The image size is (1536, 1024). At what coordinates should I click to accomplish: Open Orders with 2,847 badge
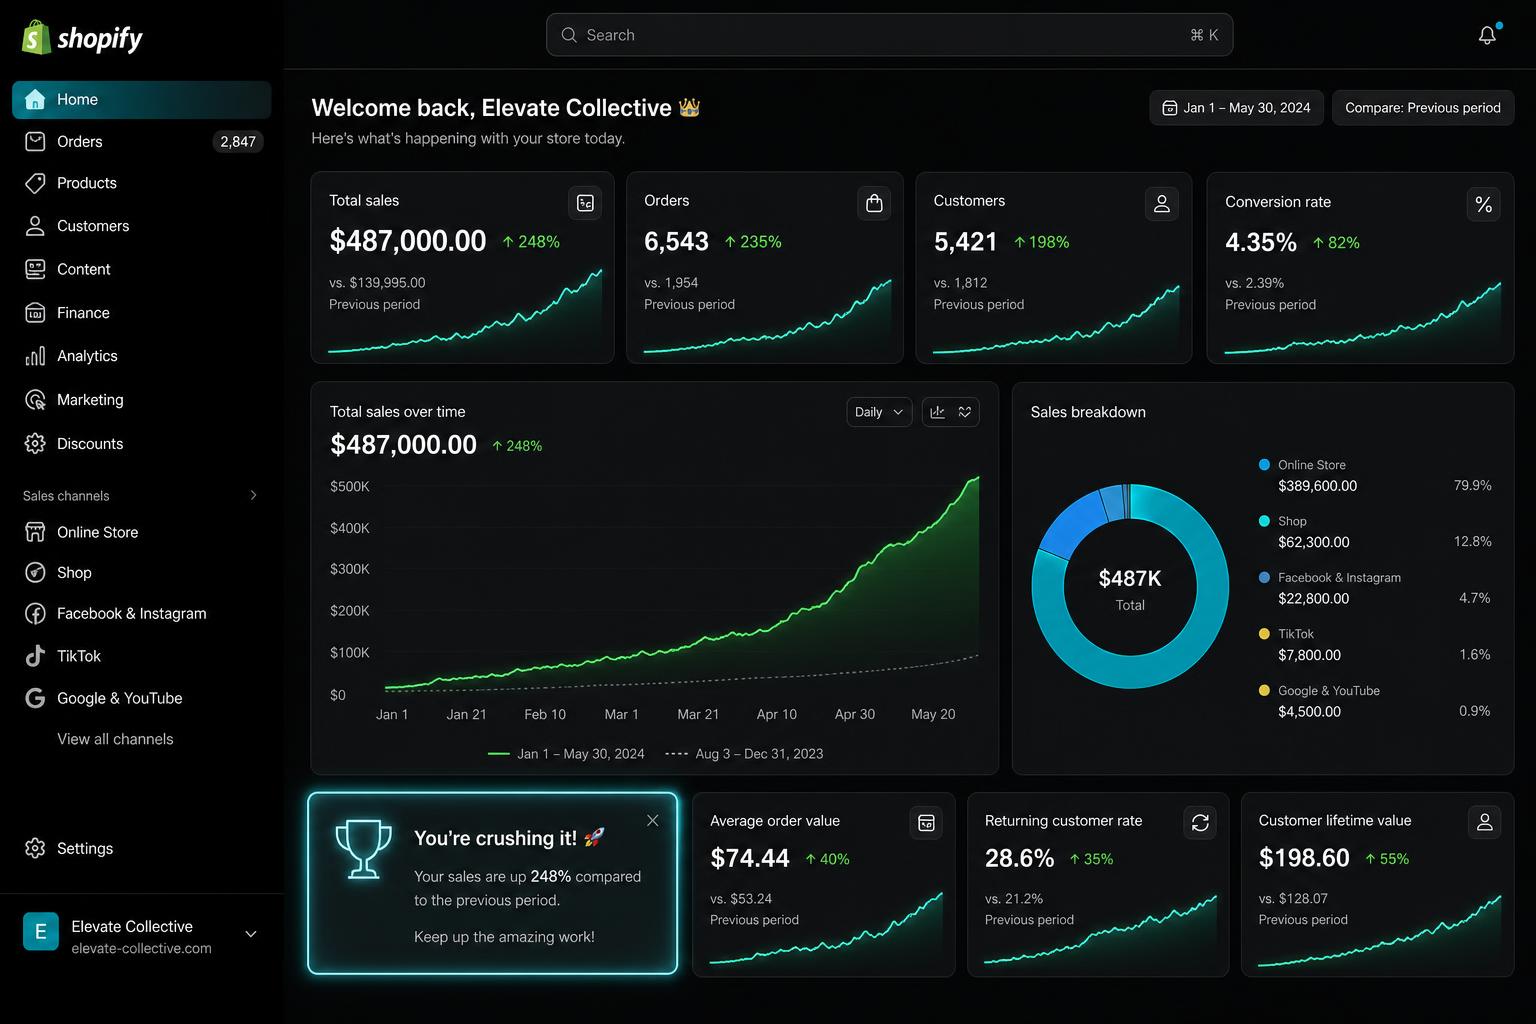pyautogui.click(x=141, y=141)
